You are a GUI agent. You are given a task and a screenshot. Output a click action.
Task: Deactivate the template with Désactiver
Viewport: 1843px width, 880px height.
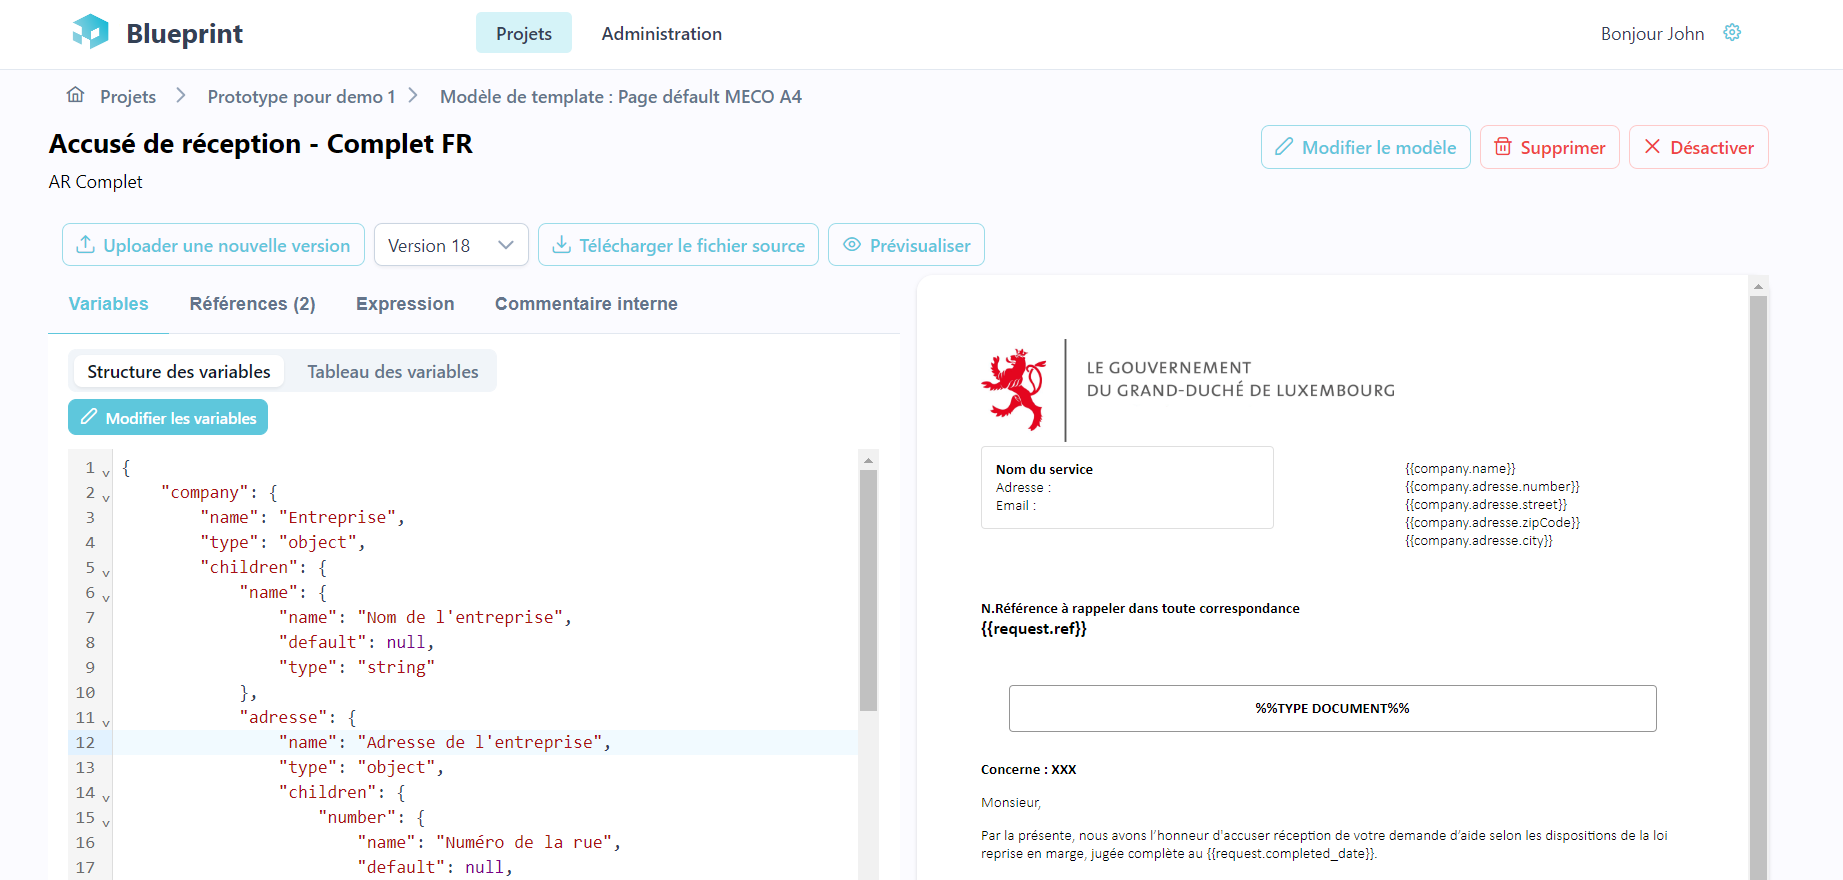click(x=1698, y=147)
